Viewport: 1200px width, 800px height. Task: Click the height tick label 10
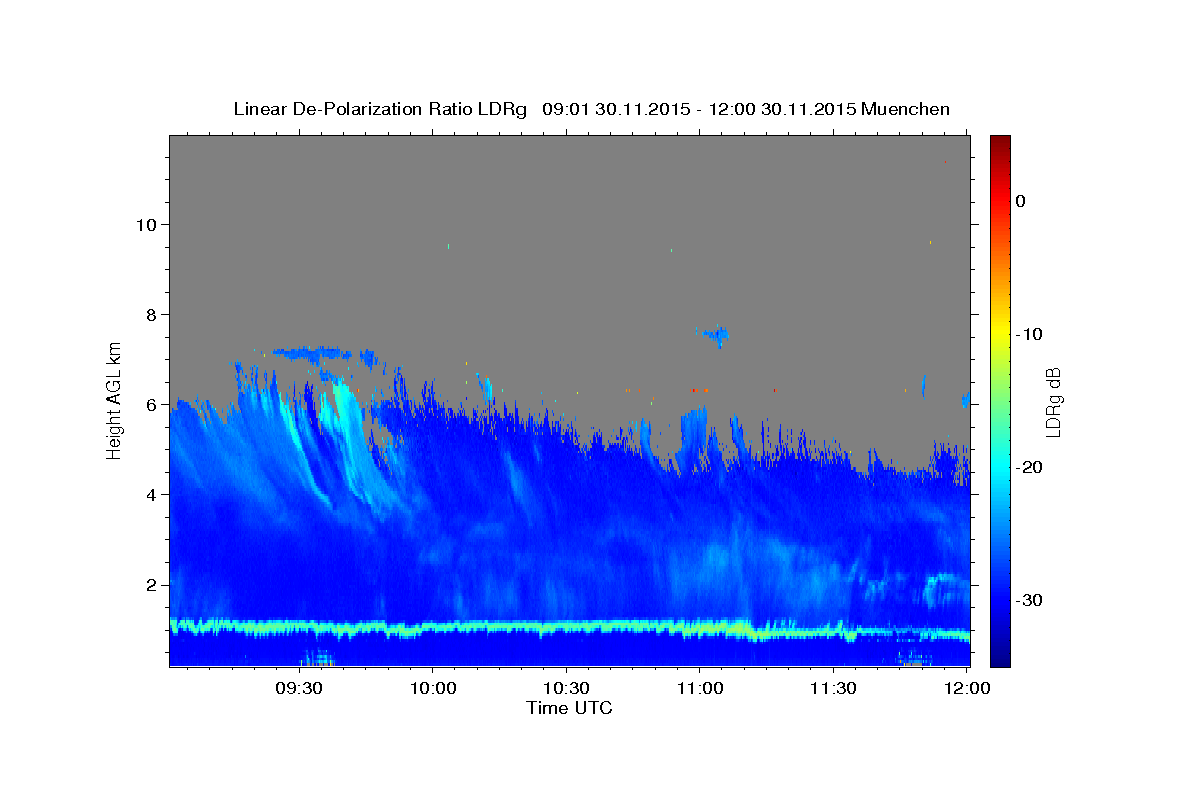pyautogui.click(x=147, y=224)
